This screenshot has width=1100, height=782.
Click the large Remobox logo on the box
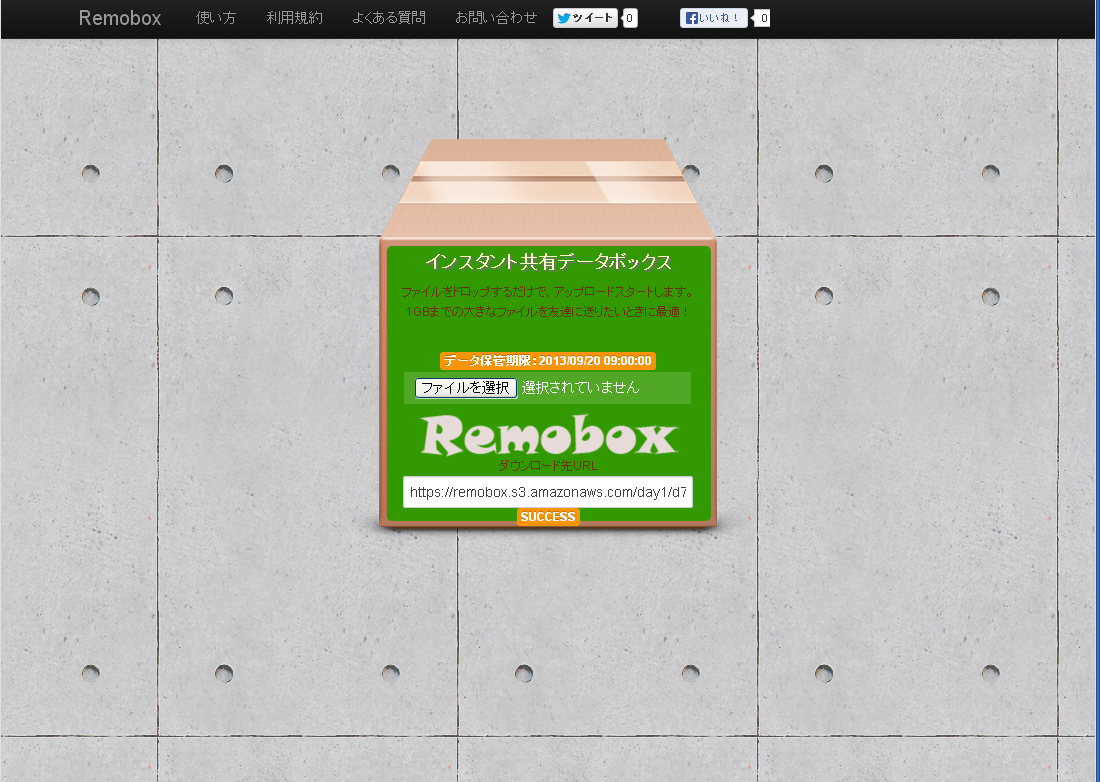pos(548,436)
